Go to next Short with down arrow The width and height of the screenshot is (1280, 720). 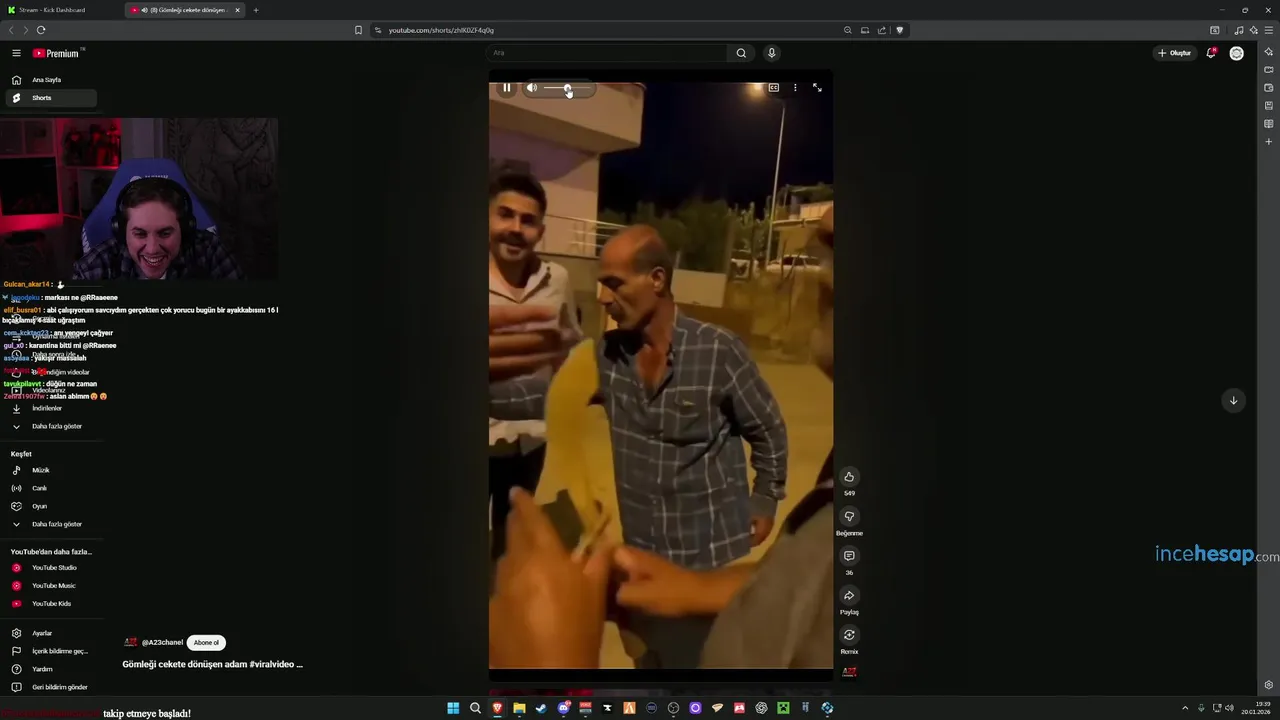pos(1233,400)
